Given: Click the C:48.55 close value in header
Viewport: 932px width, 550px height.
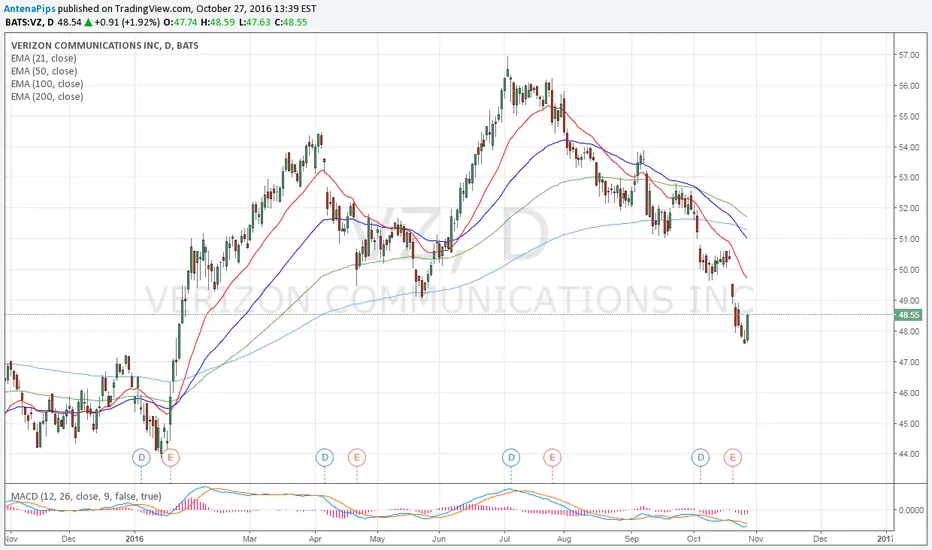Looking at the screenshot, I should coord(291,23).
